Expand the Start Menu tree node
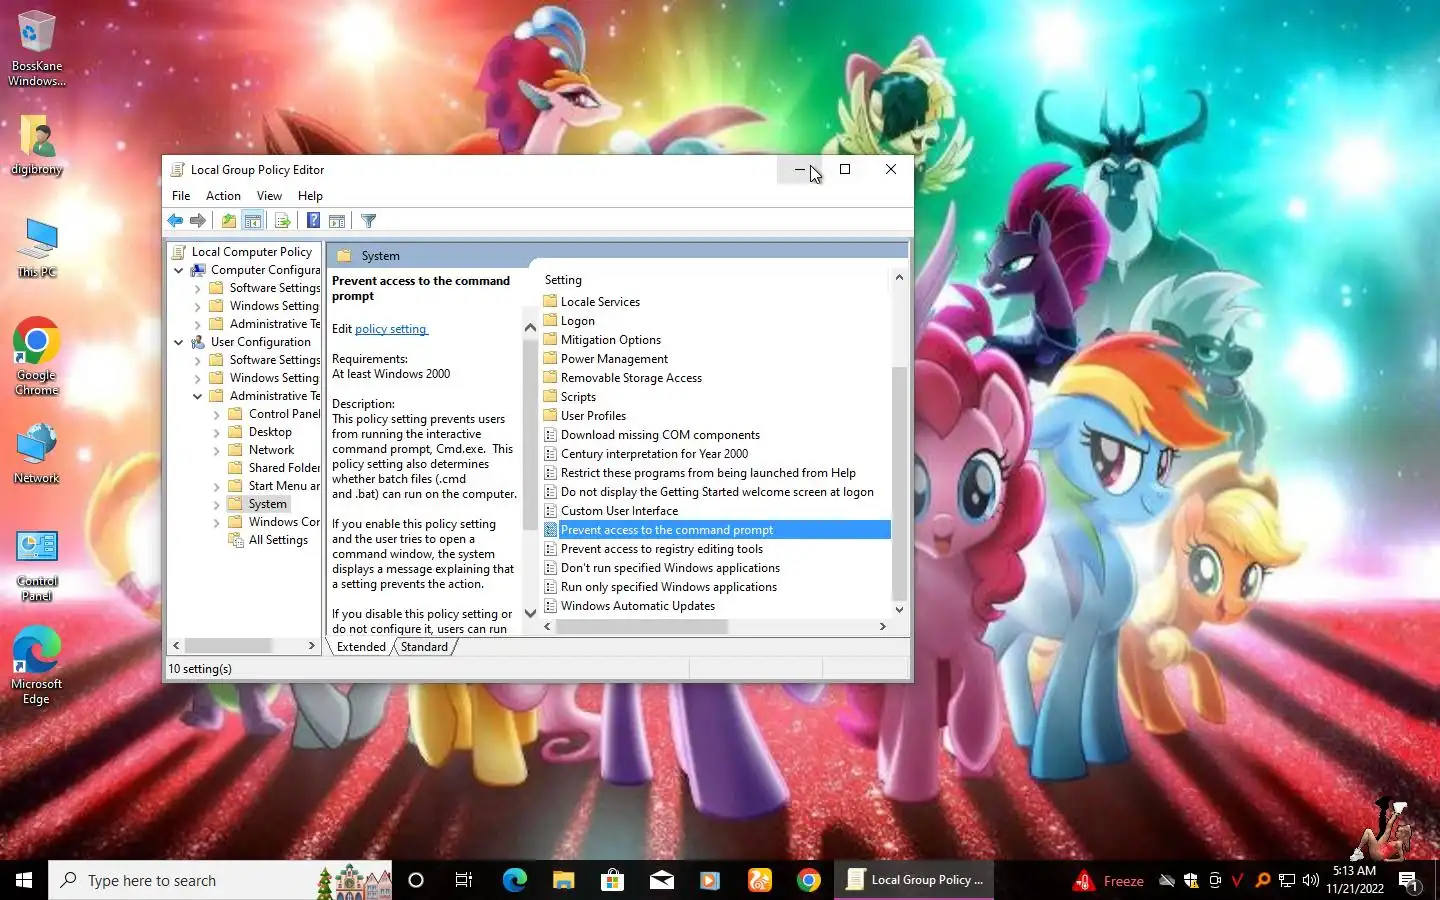1440x900 pixels. (x=216, y=486)
